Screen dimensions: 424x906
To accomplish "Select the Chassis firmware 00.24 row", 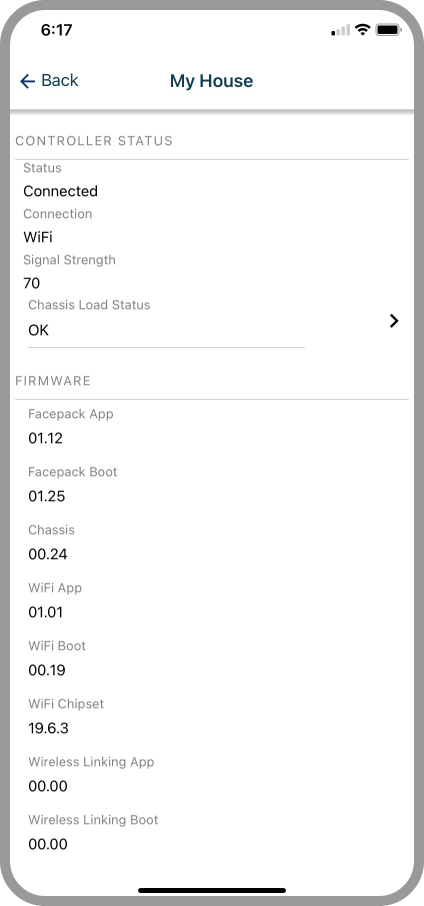I will point(212,543).
